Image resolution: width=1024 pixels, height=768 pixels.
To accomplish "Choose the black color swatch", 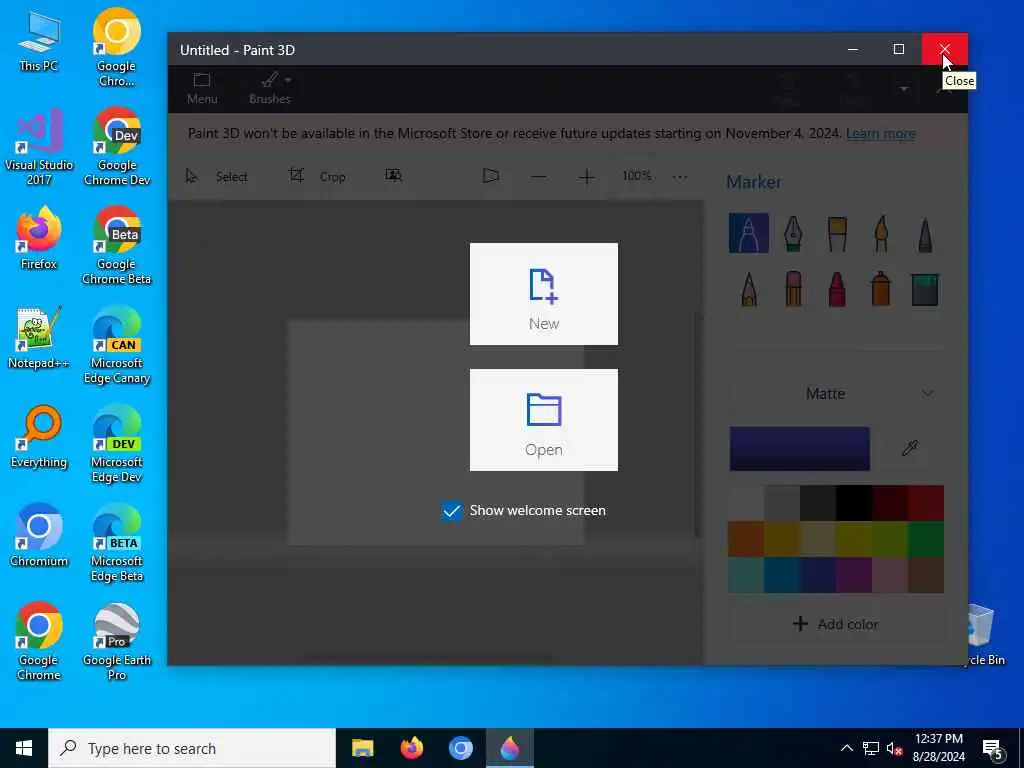I will pos(854,502).
